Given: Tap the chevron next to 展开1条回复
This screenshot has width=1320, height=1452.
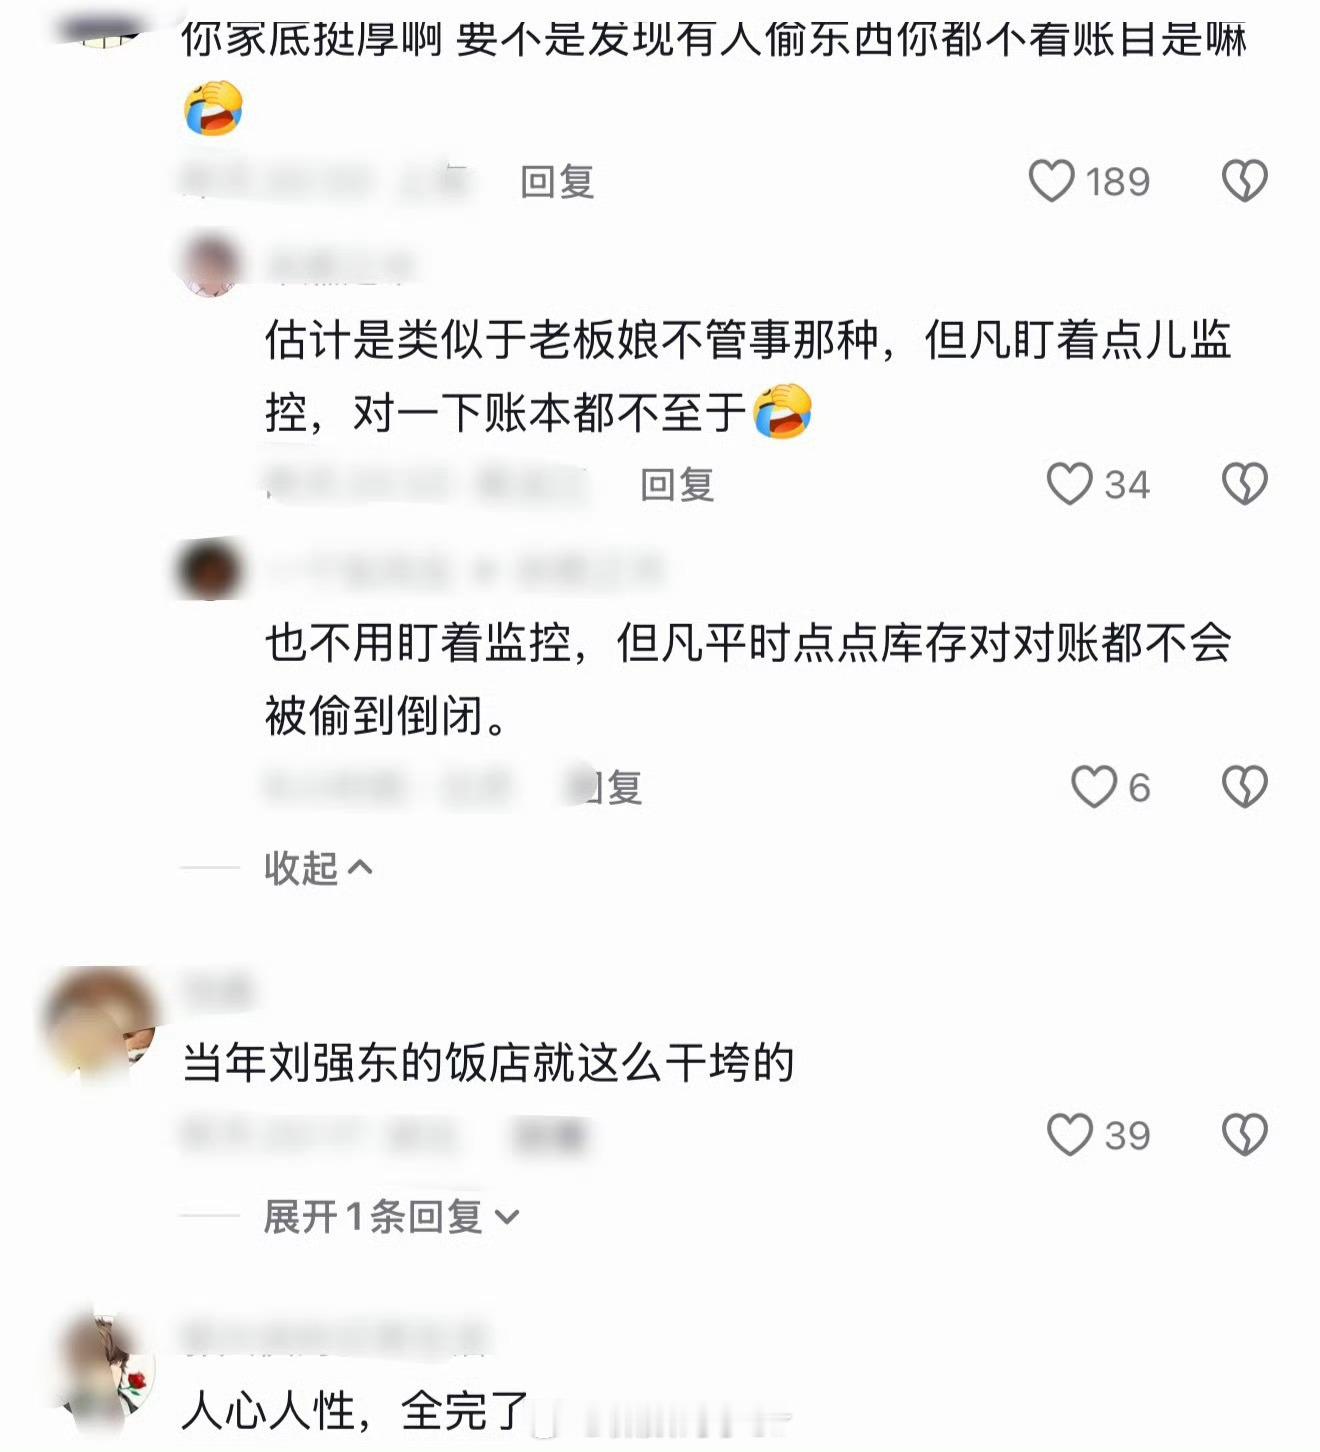Looking at the screenshot, I should tap(507, 1218).
